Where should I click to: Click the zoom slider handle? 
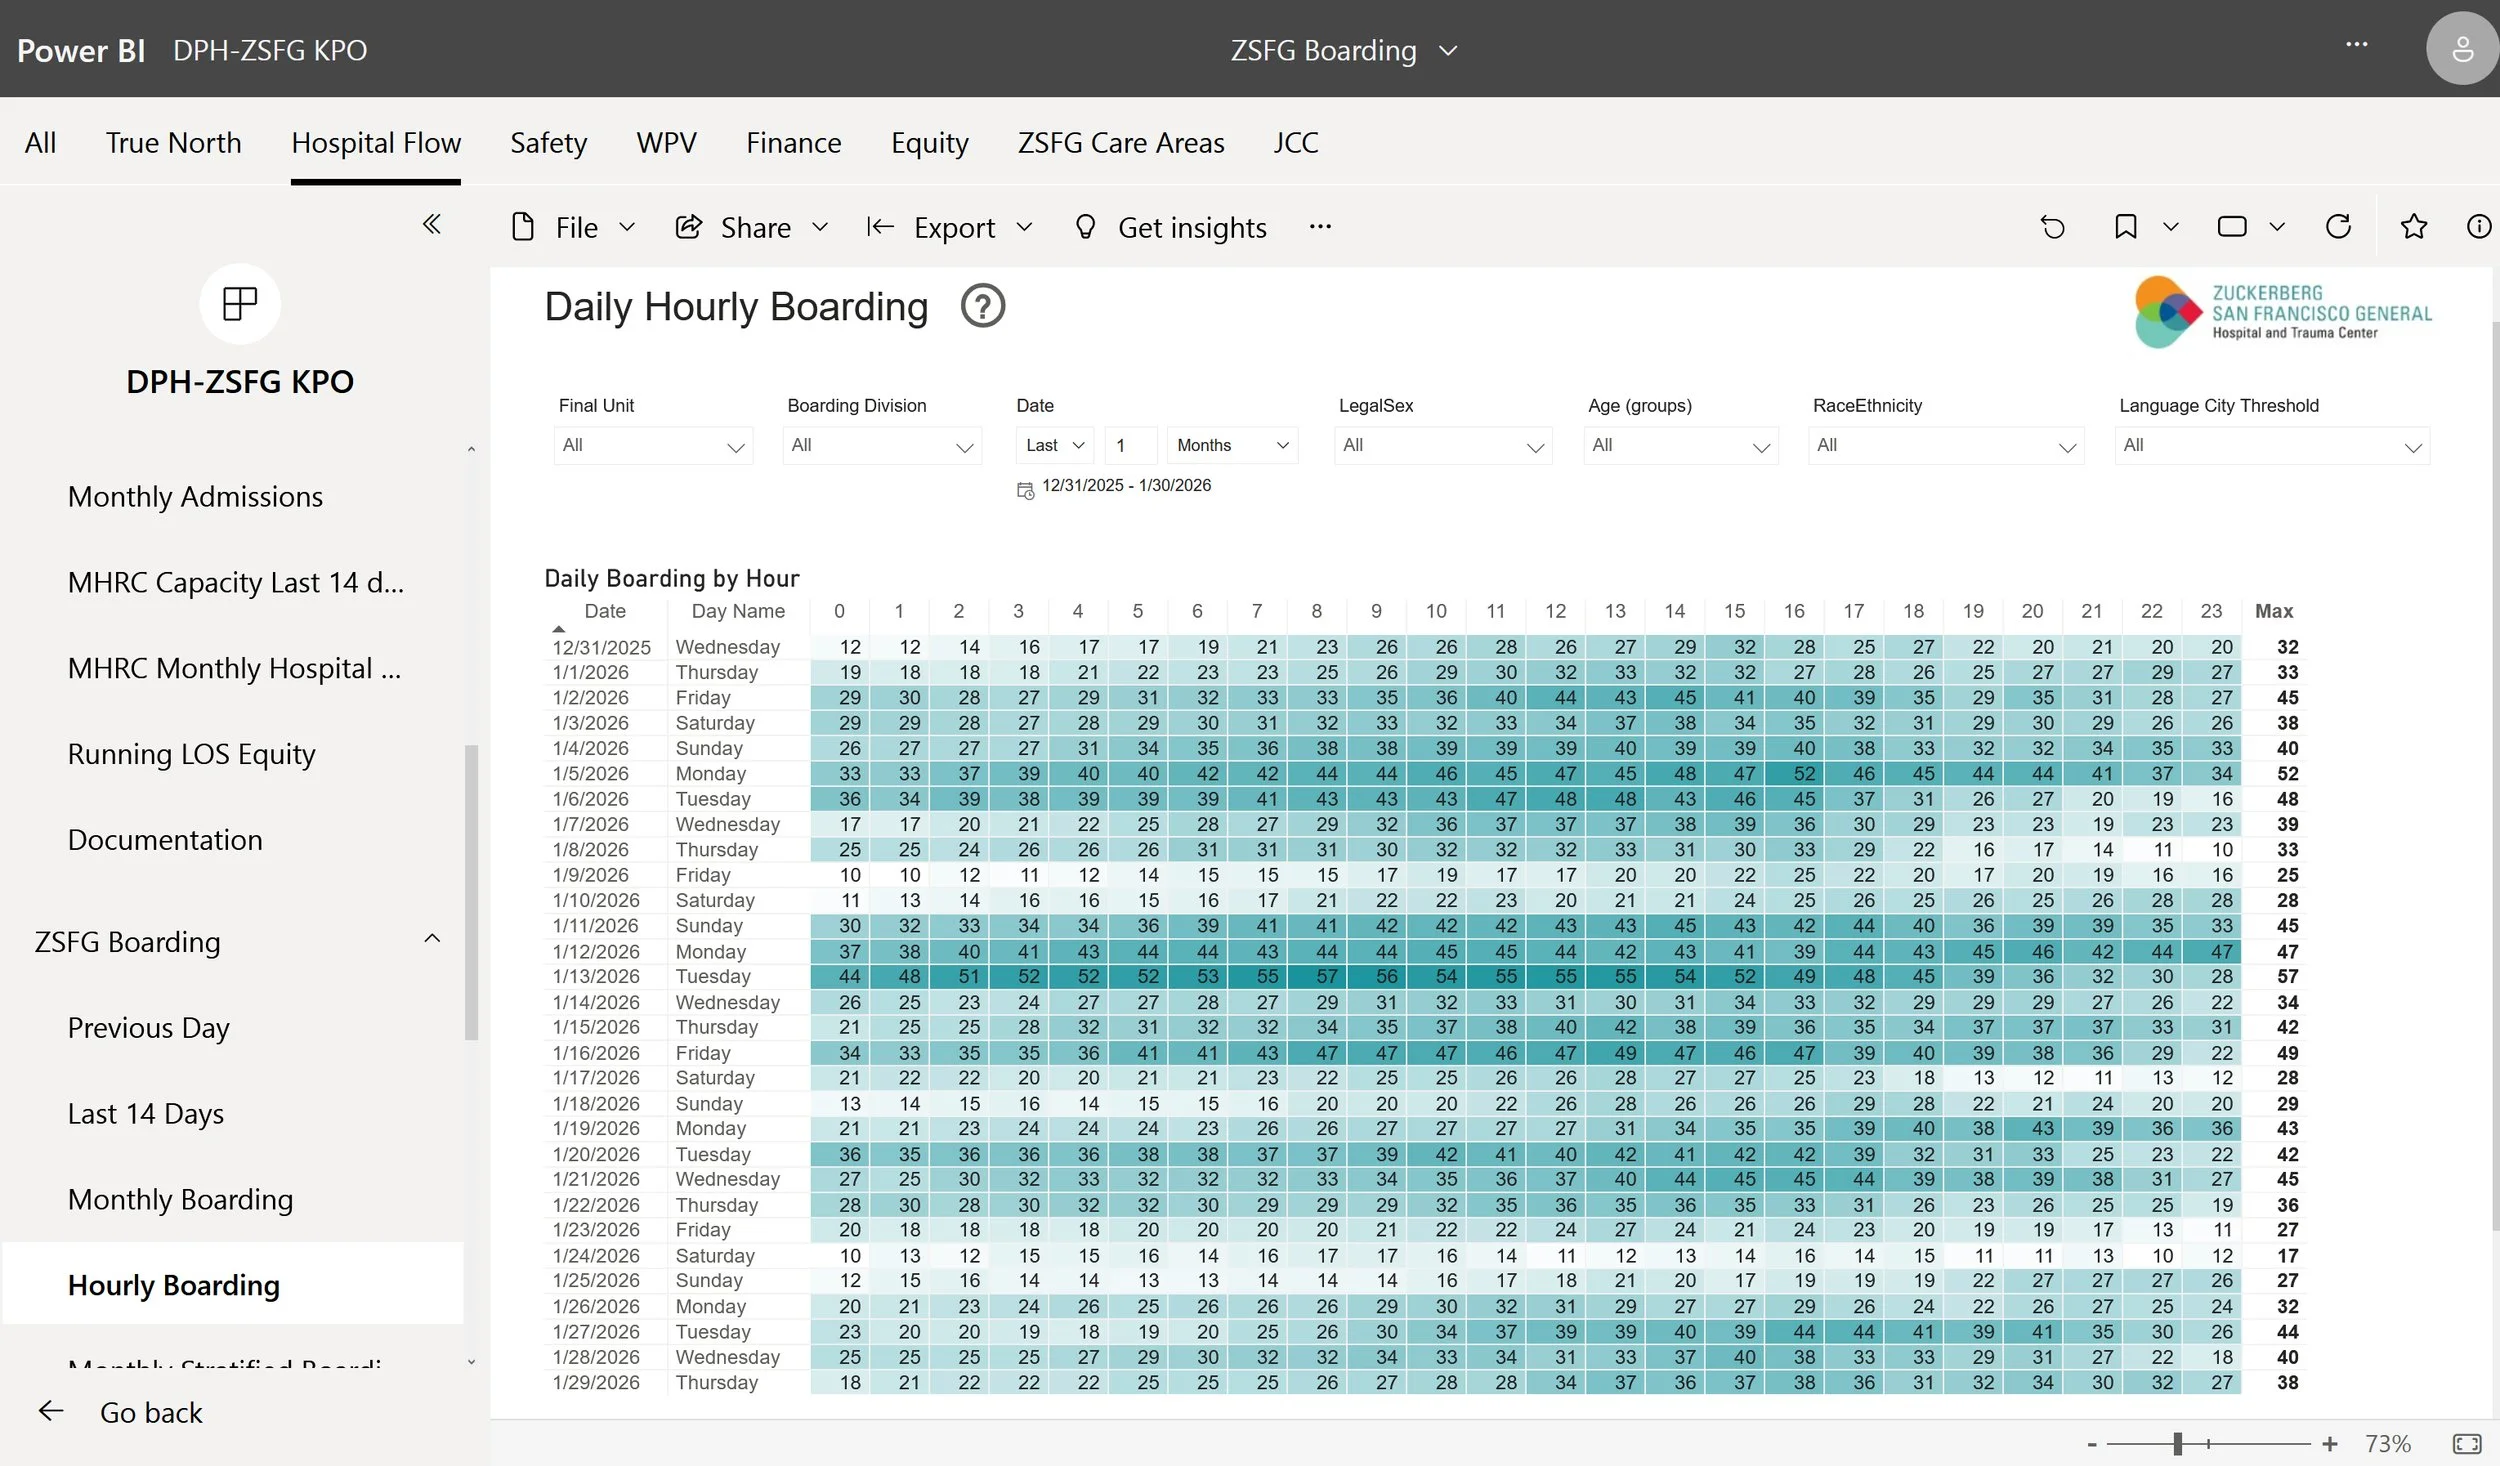coord(2177,1443)
